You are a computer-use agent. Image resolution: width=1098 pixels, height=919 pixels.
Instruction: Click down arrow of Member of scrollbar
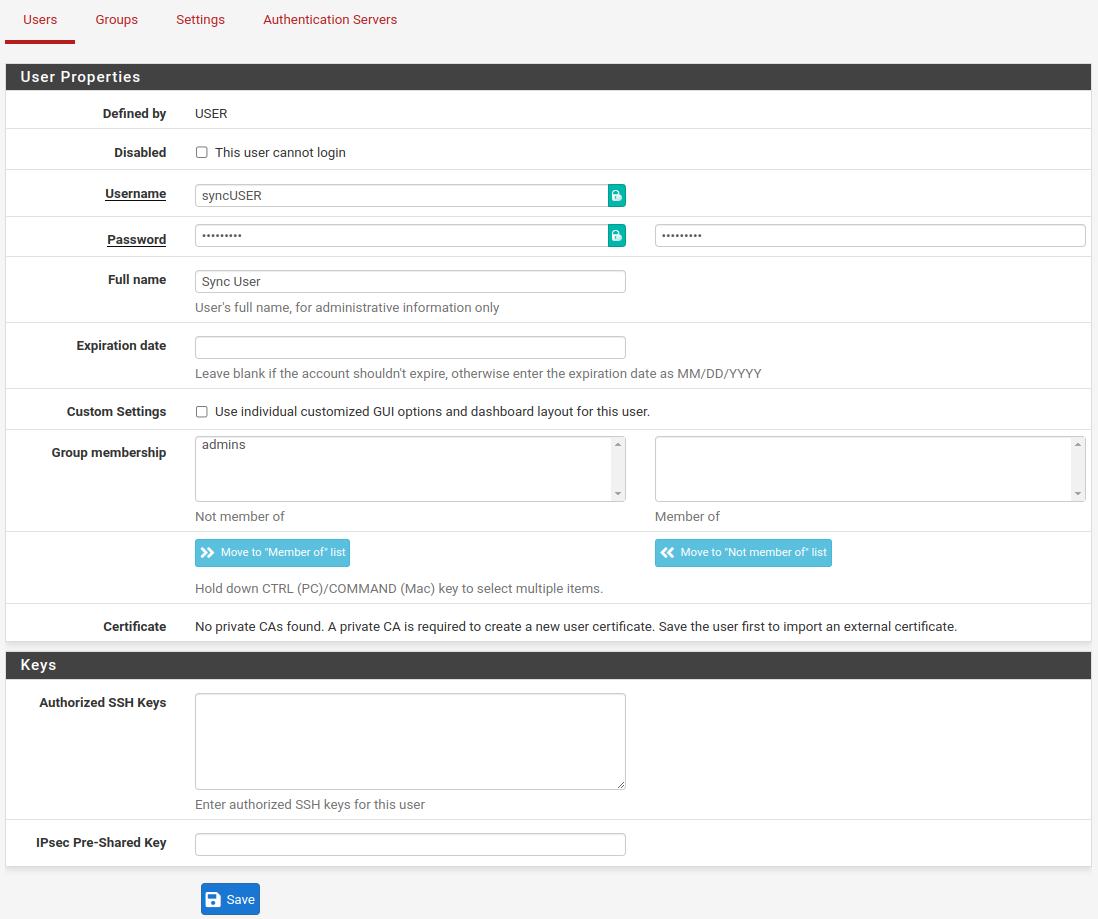click(x=1078, y=494)
